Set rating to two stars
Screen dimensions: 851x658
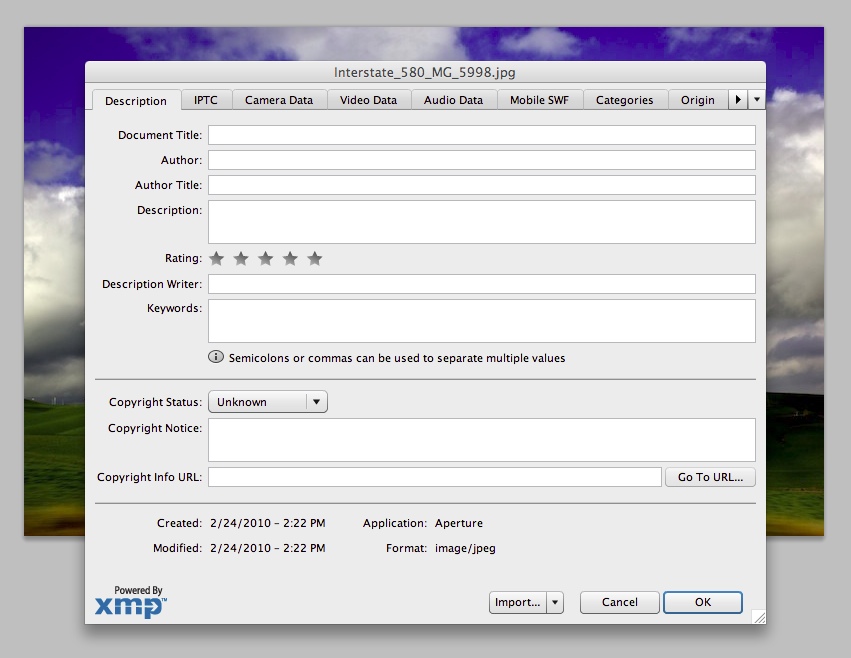click(241, 259)
